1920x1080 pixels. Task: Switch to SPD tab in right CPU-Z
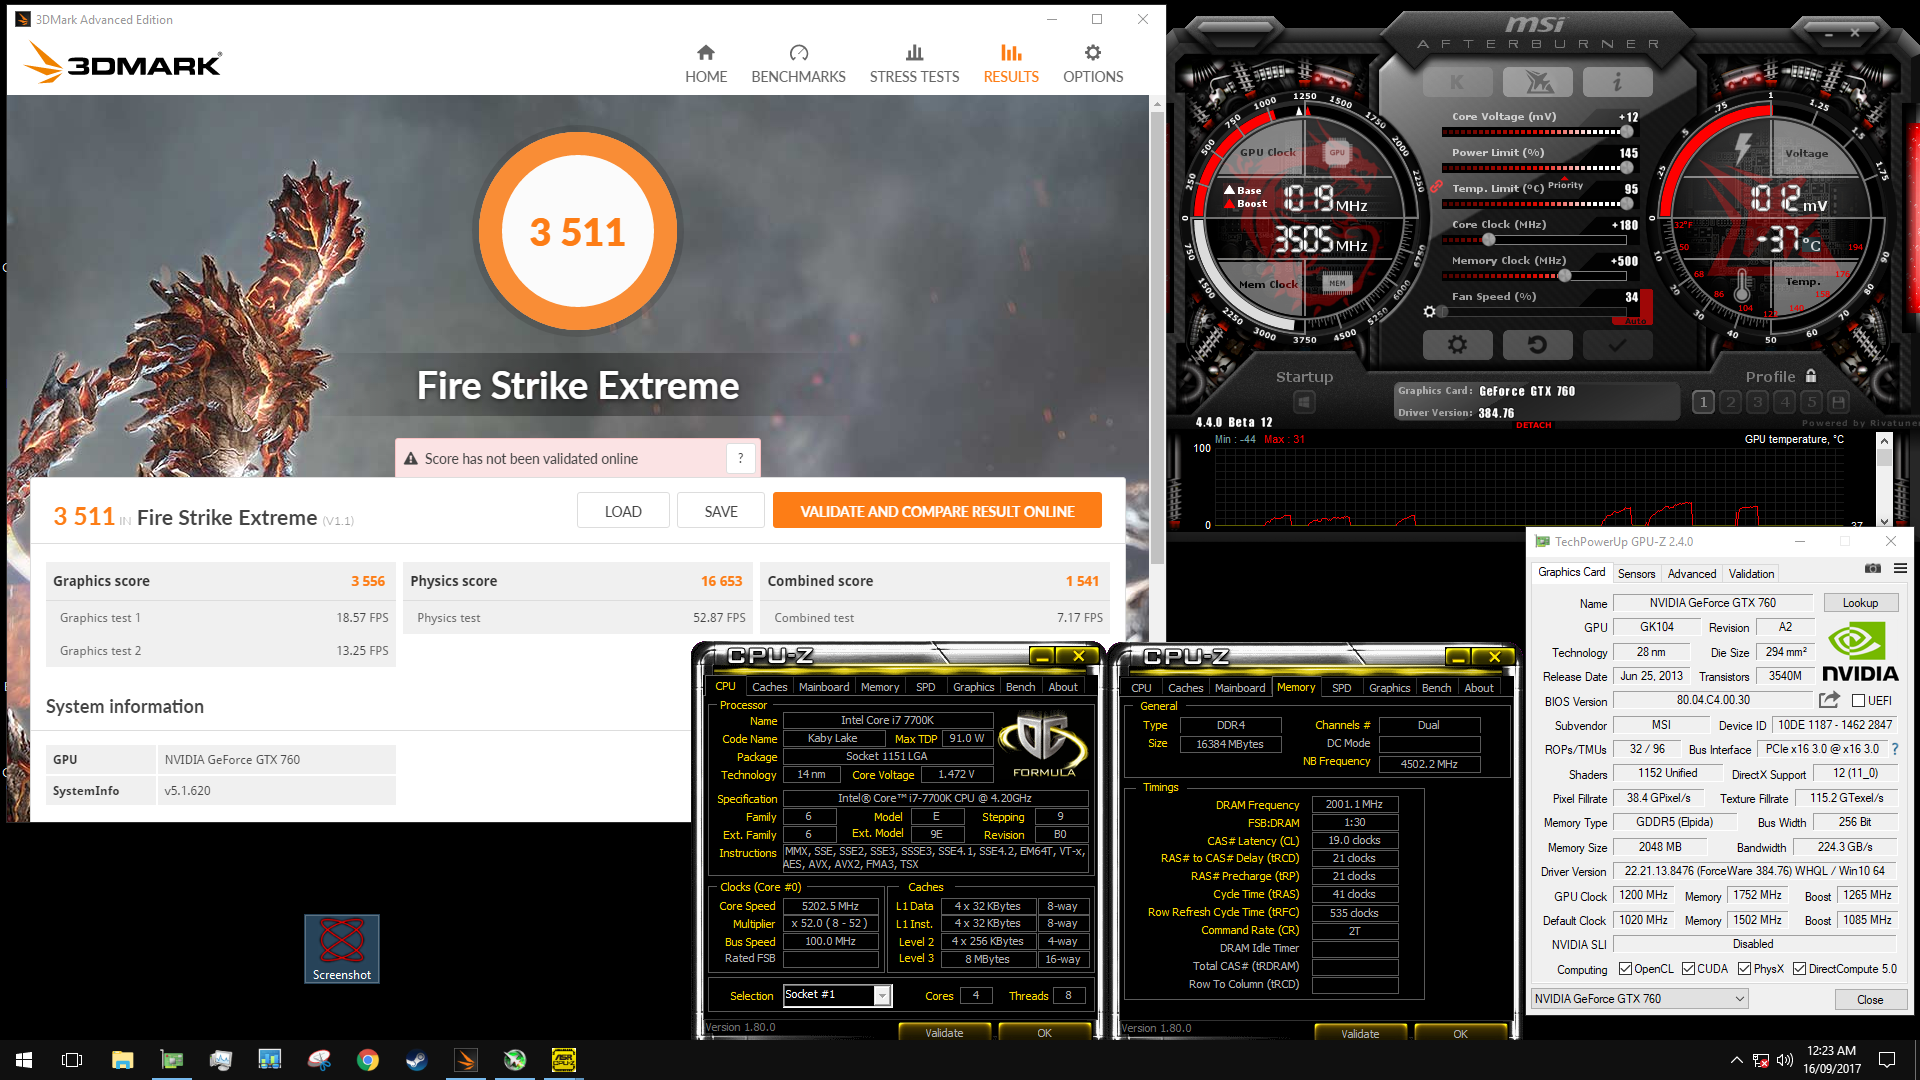(x=1342, y=688)
